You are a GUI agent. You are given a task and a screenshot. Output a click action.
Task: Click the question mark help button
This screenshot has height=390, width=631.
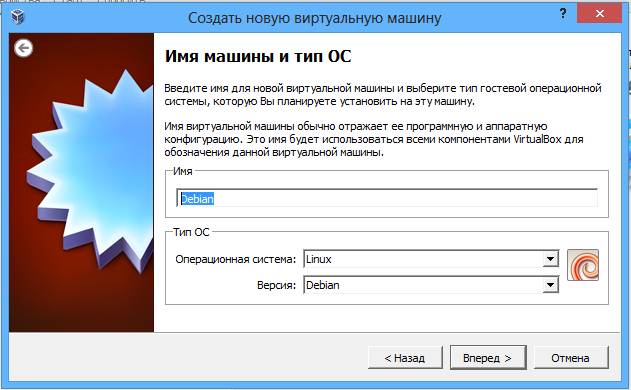pyautogui.click(x=563, y=14)
